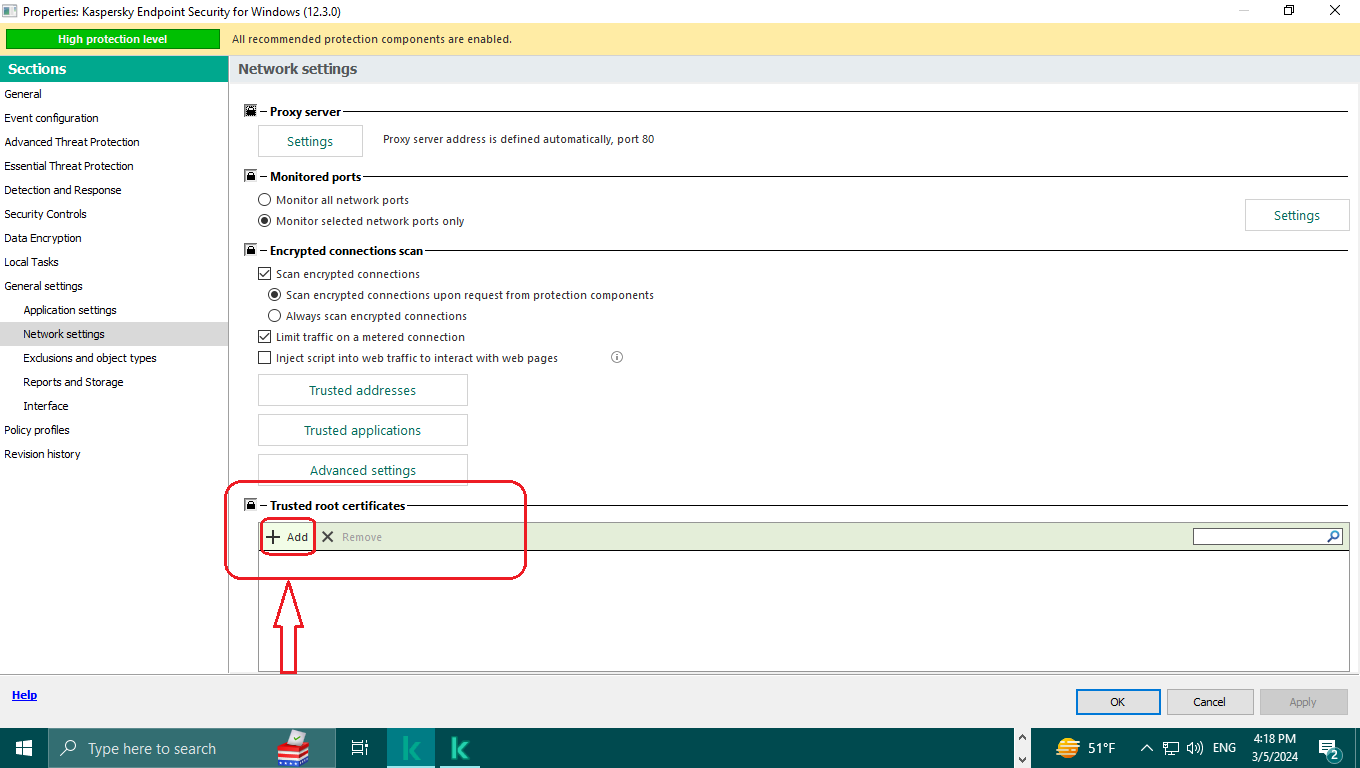
Task: Select Network settings subsection
Action: pos(114,334)
